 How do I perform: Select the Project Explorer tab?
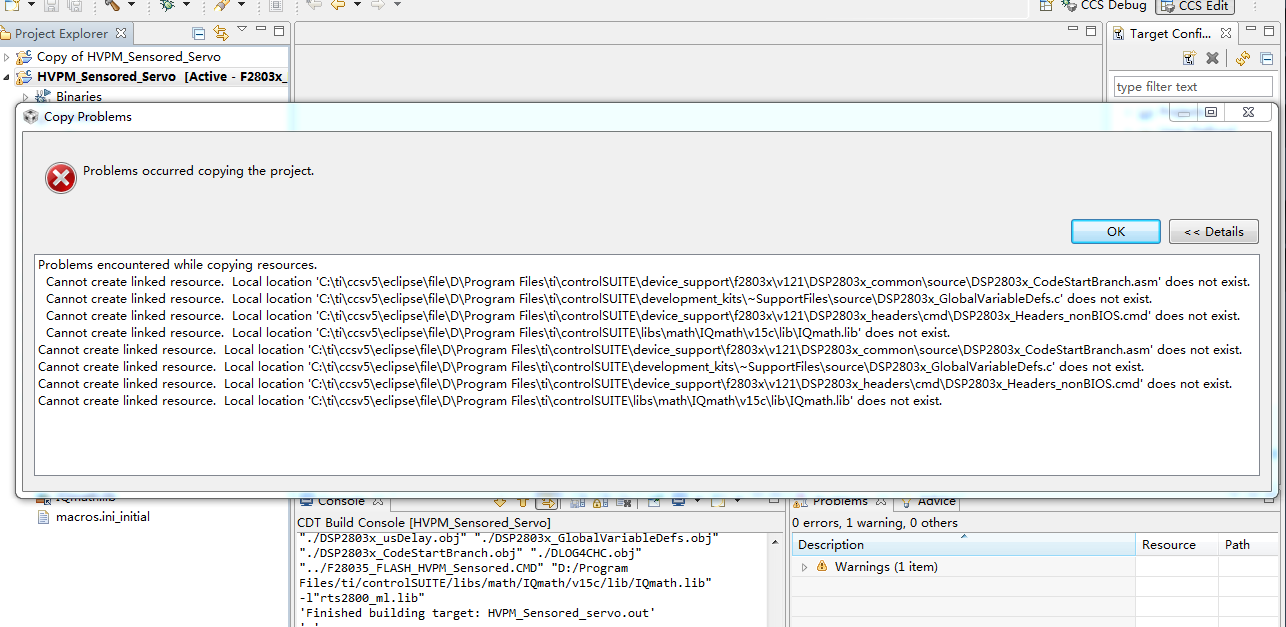pyautogui.click(x=62, y=33)
